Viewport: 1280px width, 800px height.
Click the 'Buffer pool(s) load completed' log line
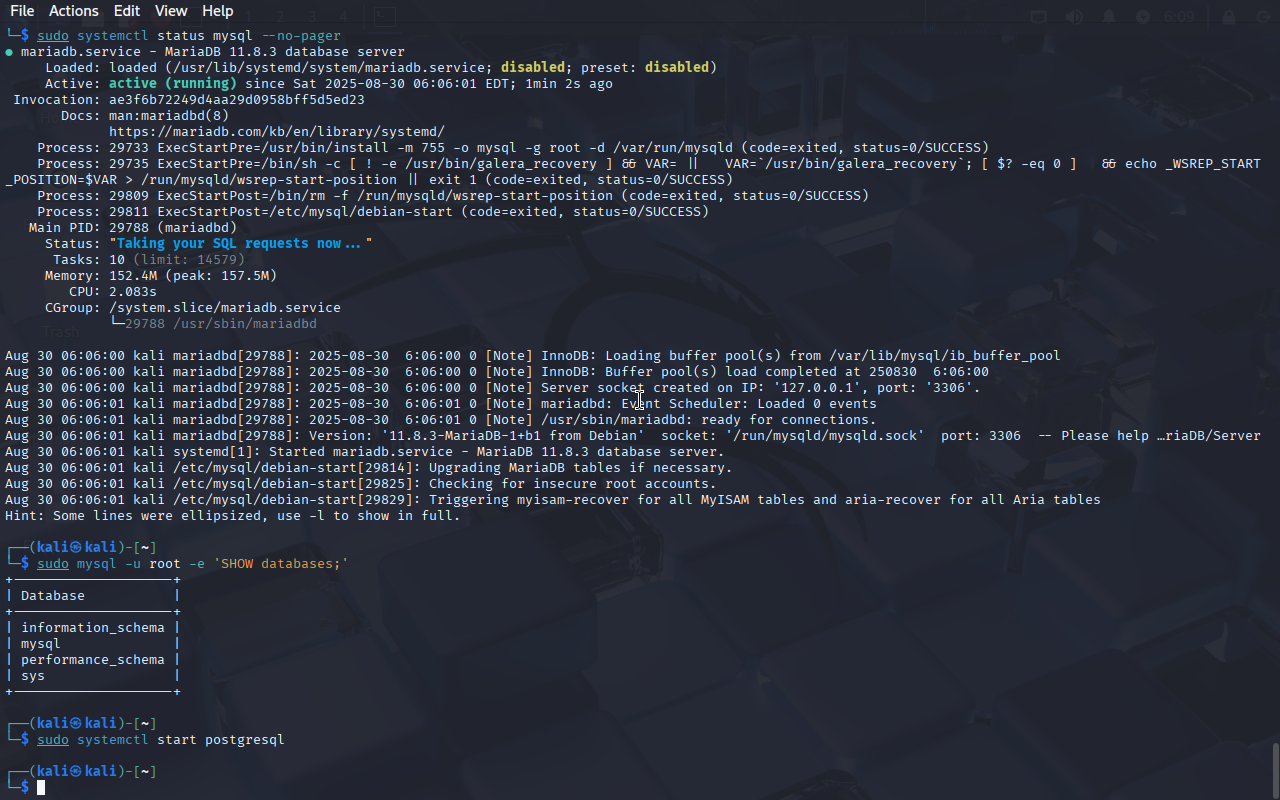[497, 371]
